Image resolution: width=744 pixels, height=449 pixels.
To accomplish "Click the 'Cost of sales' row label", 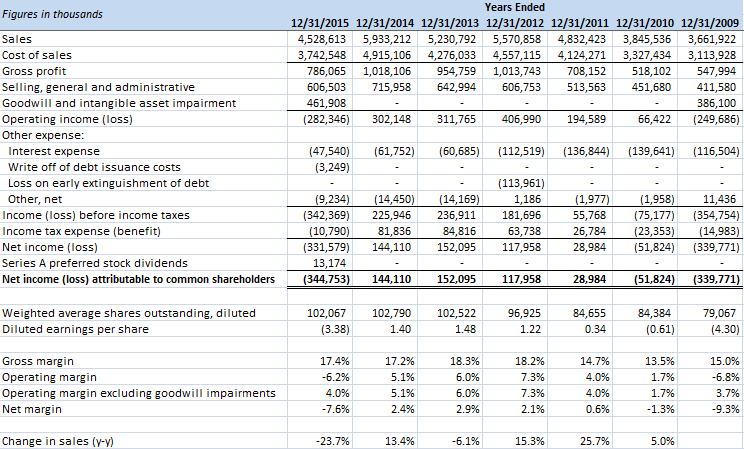I will pyautogui.click(x=37, y=55).
